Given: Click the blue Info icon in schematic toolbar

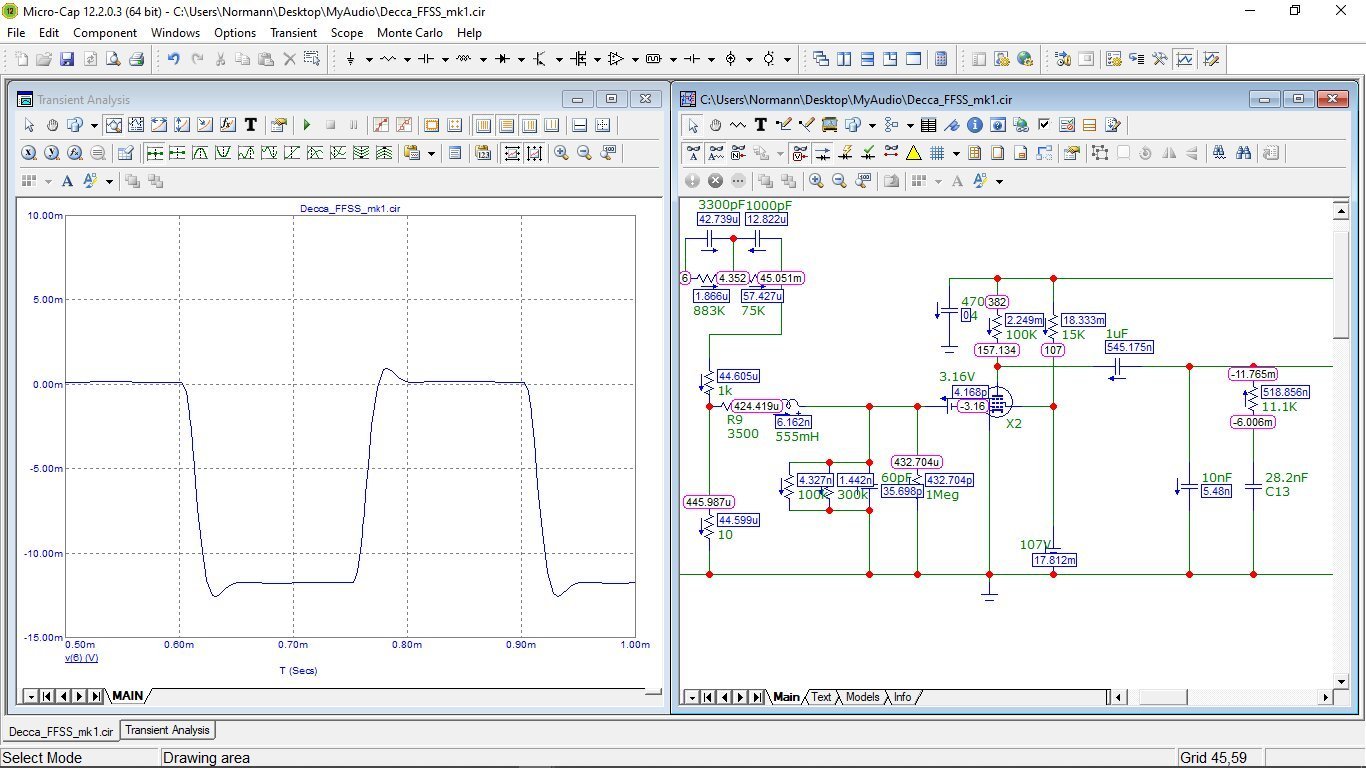Looking at the screenshot, I should click(x=974, y=125).
